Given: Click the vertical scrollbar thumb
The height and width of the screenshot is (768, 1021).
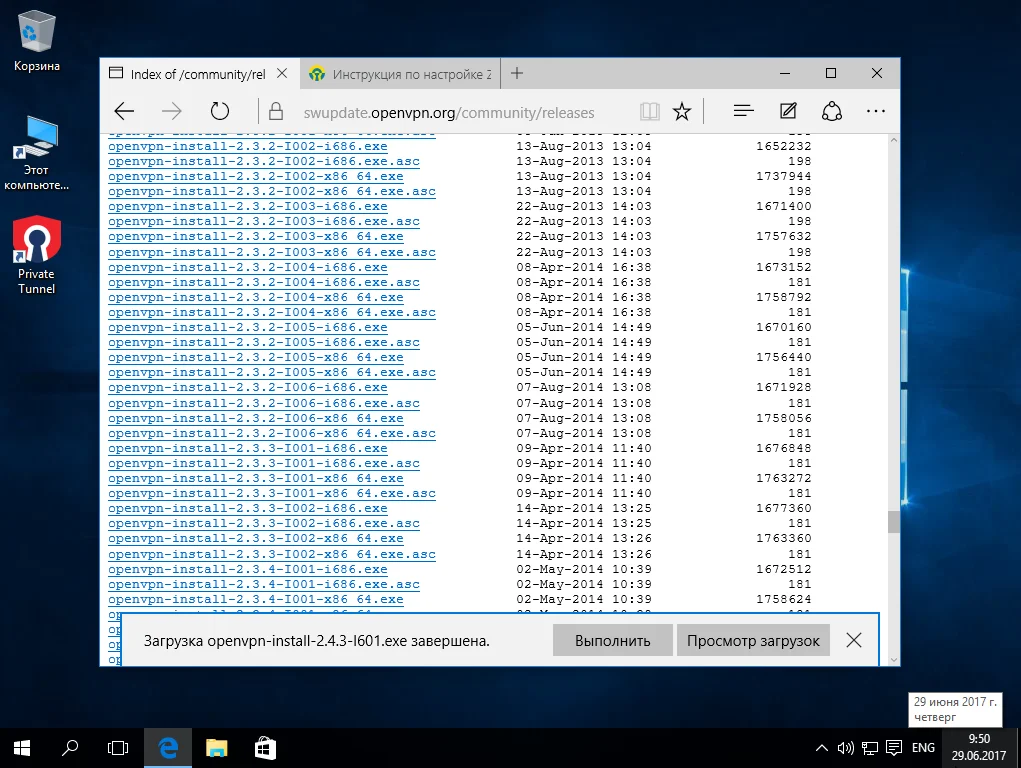Looking at the screenshot, I should tap(893, 522).
